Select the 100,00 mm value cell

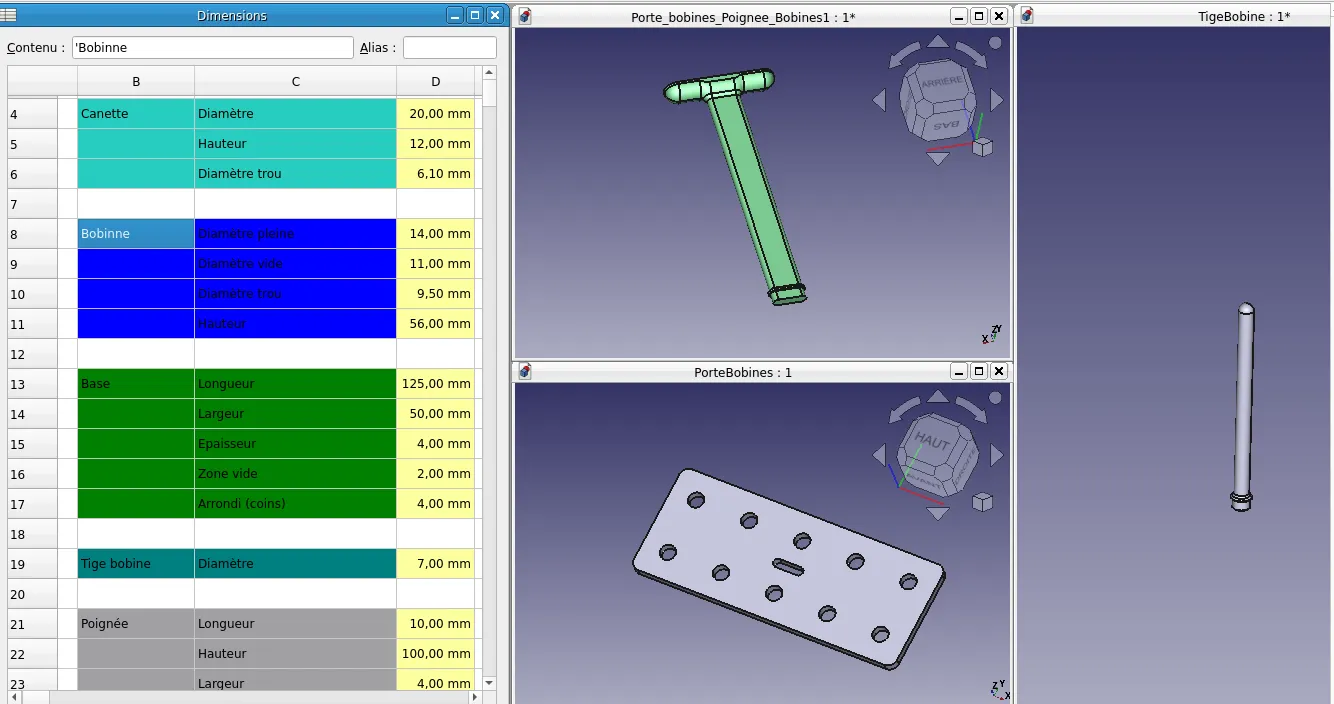436,654
